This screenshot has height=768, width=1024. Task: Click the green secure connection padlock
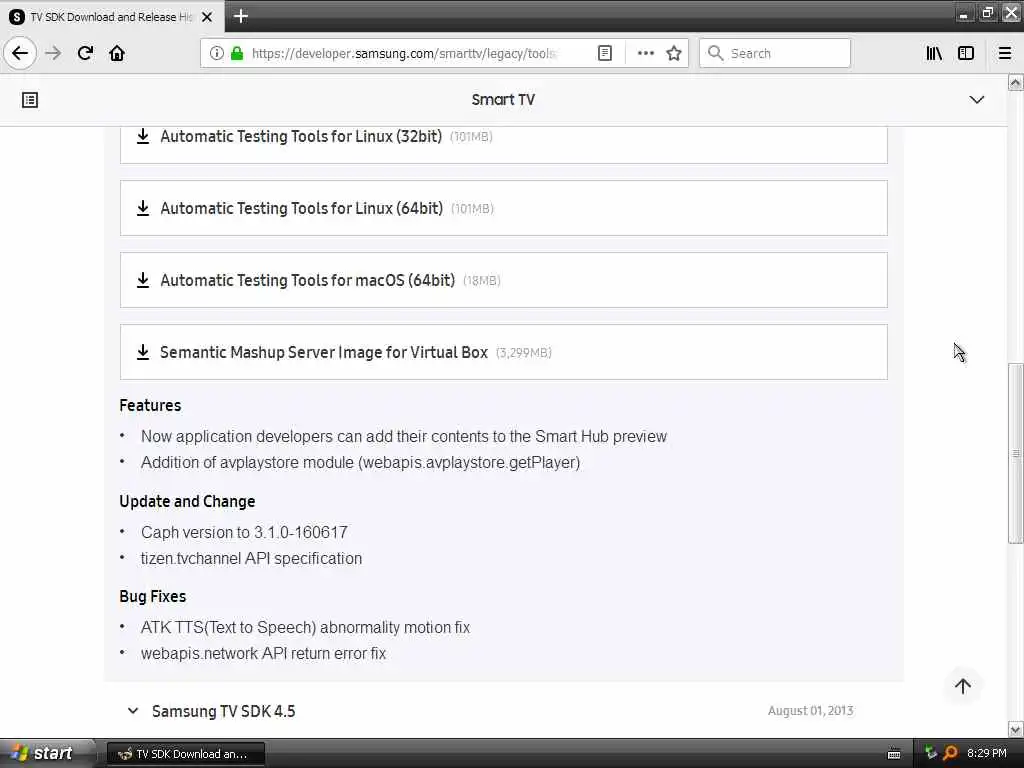[237, 53]
